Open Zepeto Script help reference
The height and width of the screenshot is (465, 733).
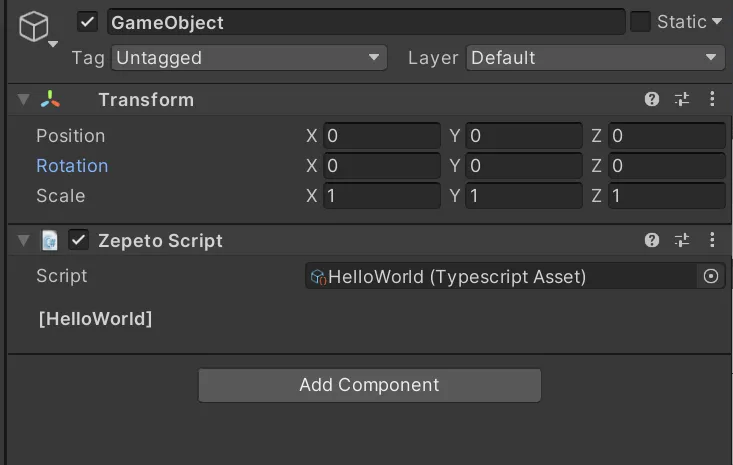pyautogui.click(x=652, y=240)
